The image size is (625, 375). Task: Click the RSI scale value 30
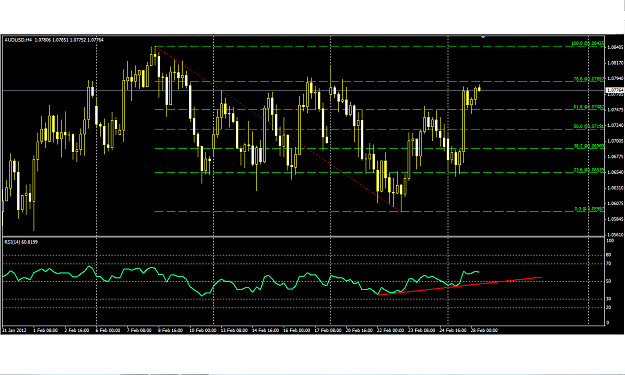click(609, 299)
